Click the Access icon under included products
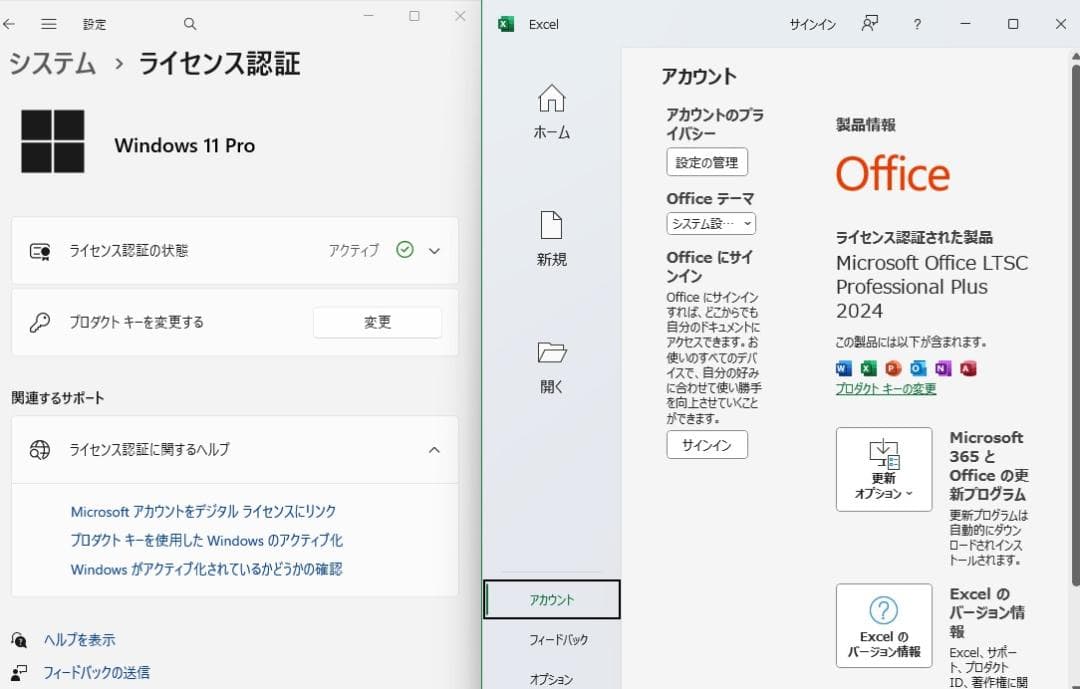Screen dimensions: 1080x689 click(x=968, y=369)
